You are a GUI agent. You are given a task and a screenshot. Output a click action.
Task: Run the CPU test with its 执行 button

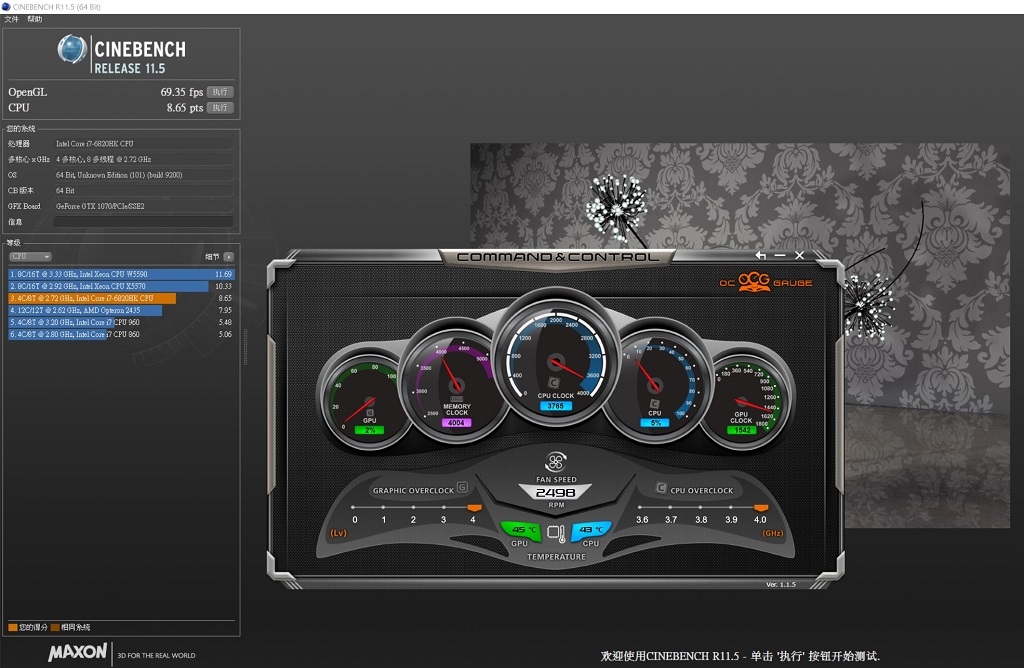point(220,108)
